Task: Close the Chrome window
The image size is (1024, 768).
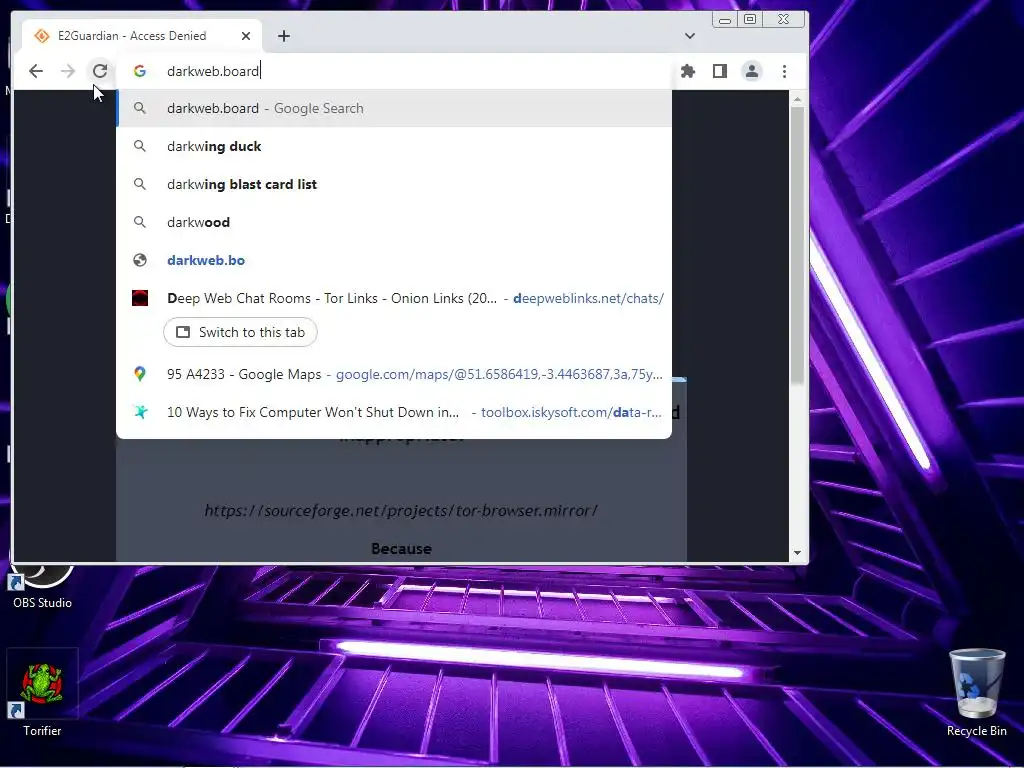Action: (x=784, y=20)
